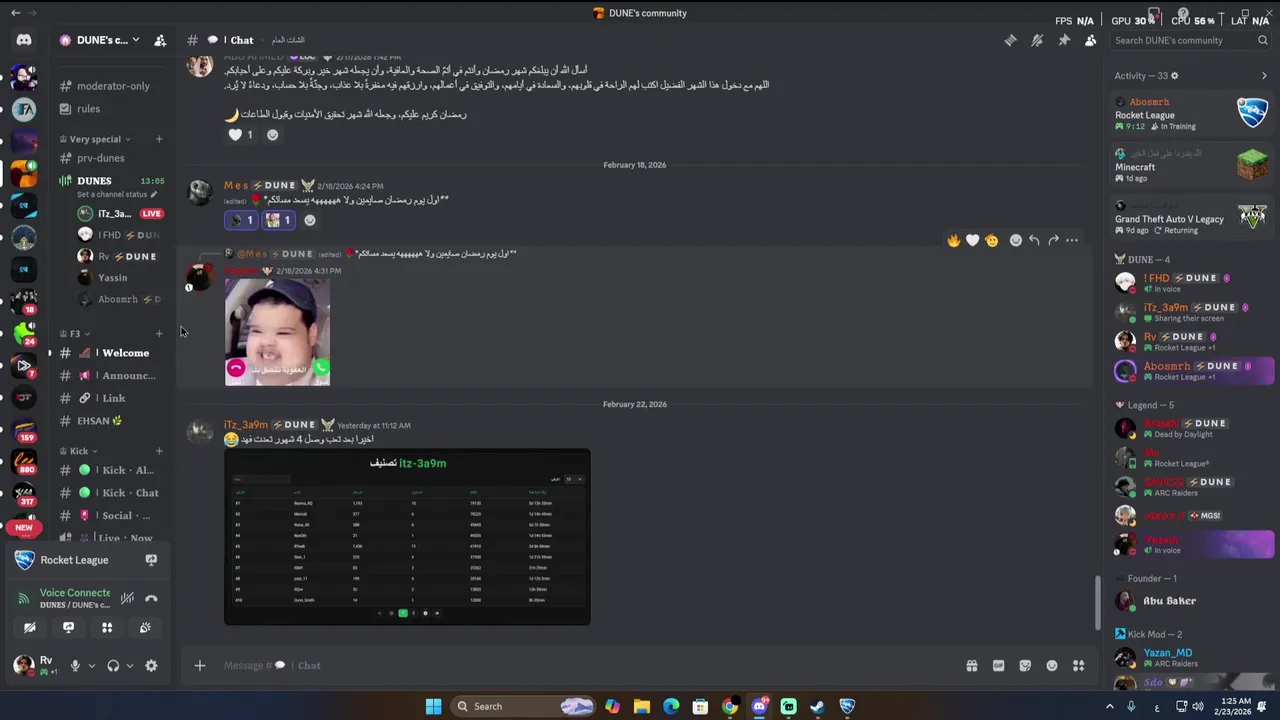This screenshot has width=1280, height=720.
Task: Add channel to Kick category
Action: [x=159, y=451]
